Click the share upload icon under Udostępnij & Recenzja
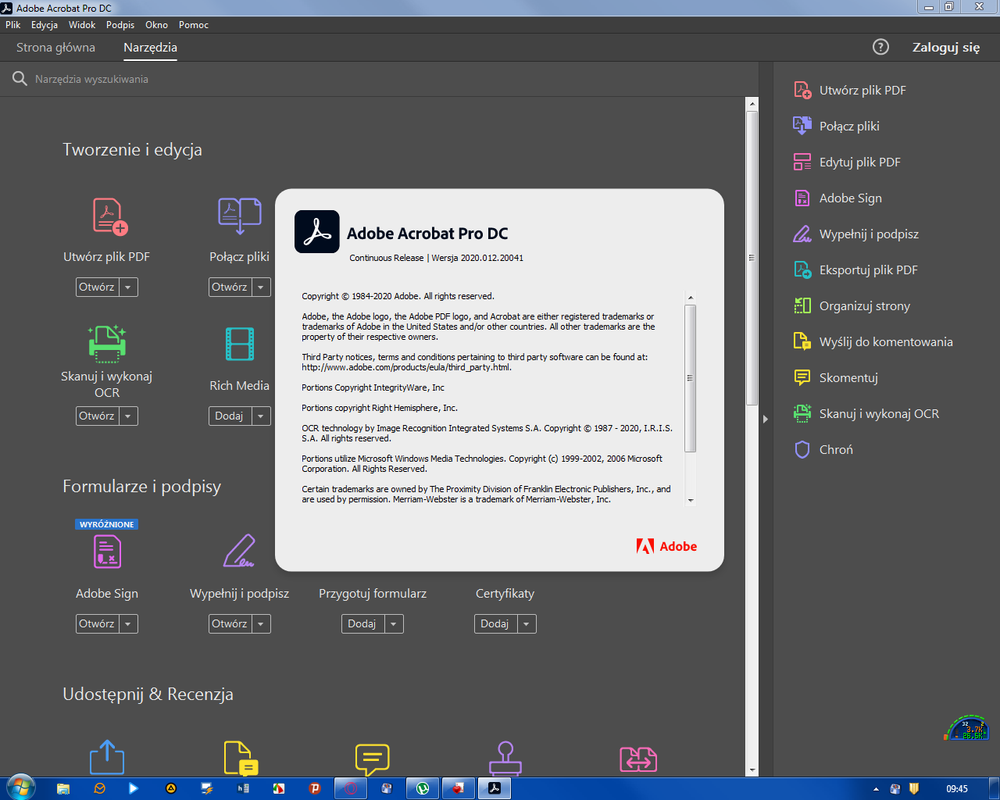 (x=107, y=757)
